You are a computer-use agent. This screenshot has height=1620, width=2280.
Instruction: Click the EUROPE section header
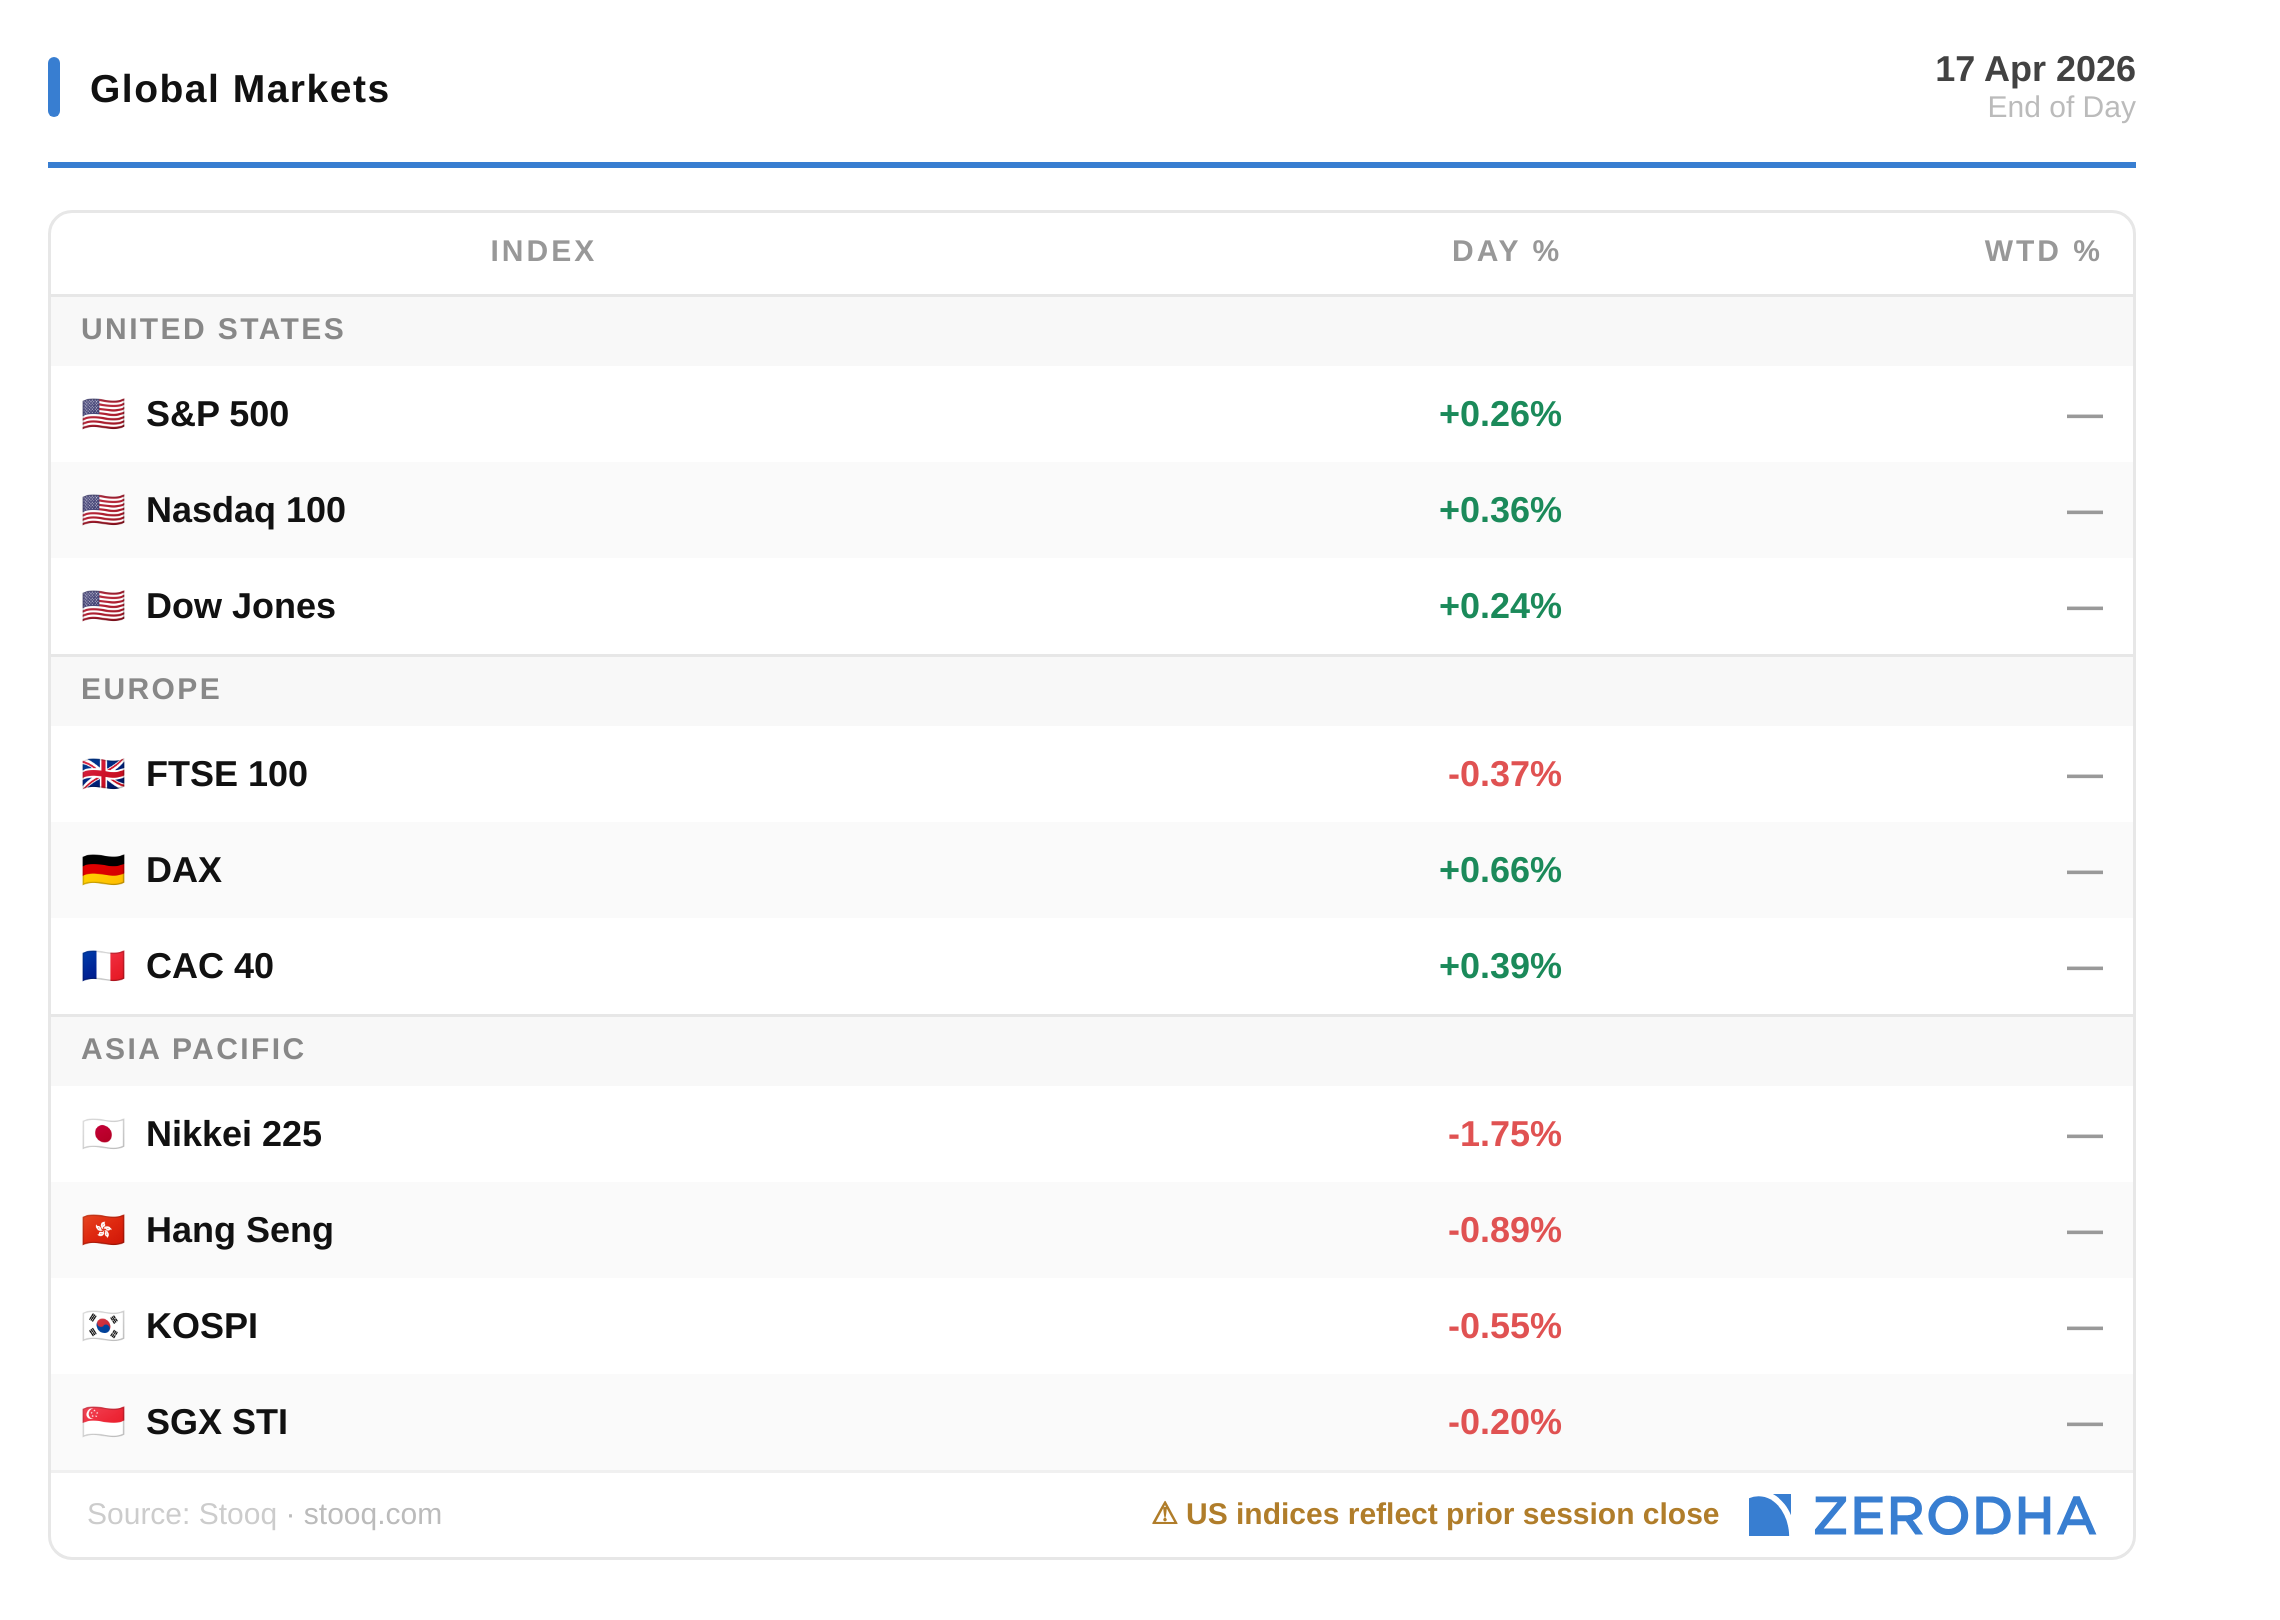pos(151,689)
